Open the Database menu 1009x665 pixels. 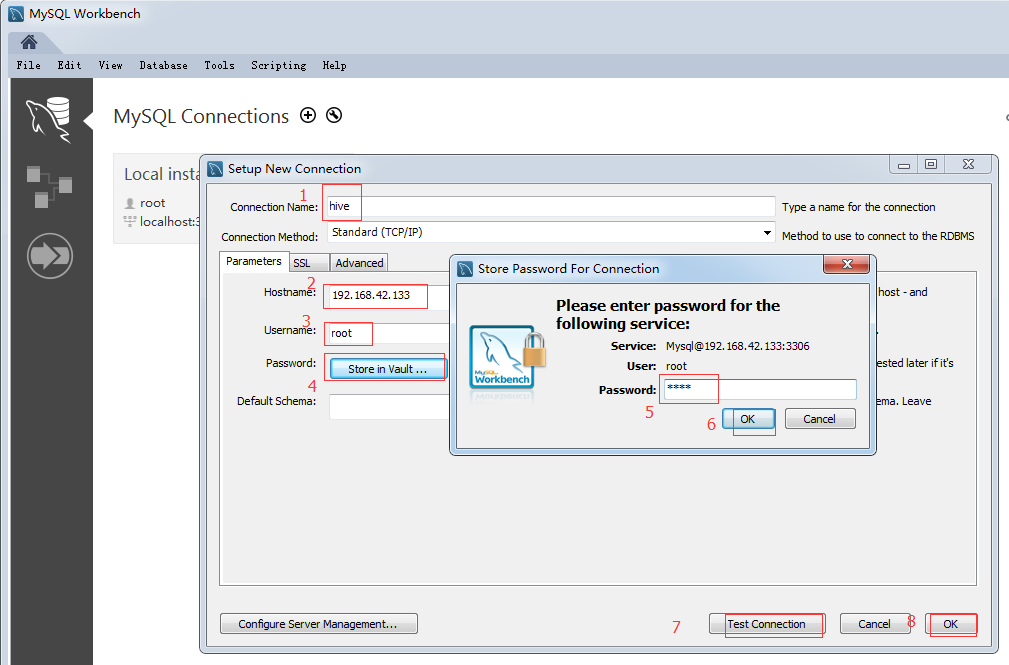pyautogui.click(x=163, y=65)
